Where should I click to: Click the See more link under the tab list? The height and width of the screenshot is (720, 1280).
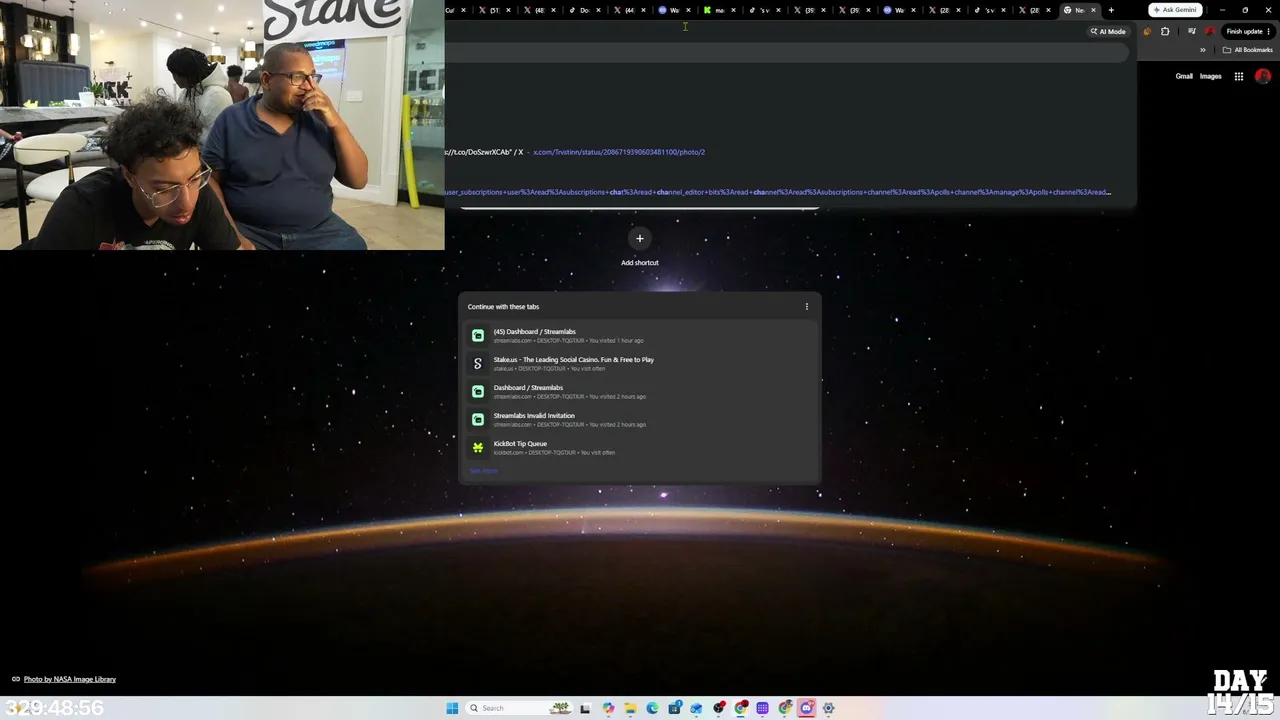point(483,471)
